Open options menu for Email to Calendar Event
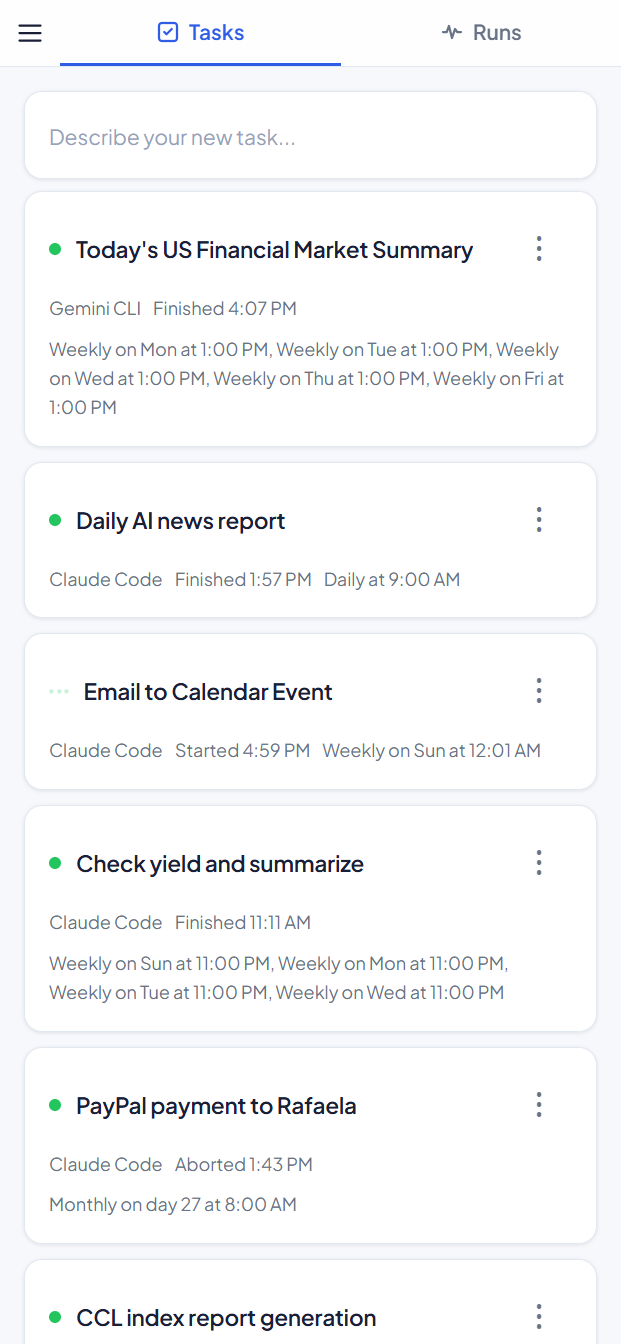 pyautogui.click(x=538, y=690)
